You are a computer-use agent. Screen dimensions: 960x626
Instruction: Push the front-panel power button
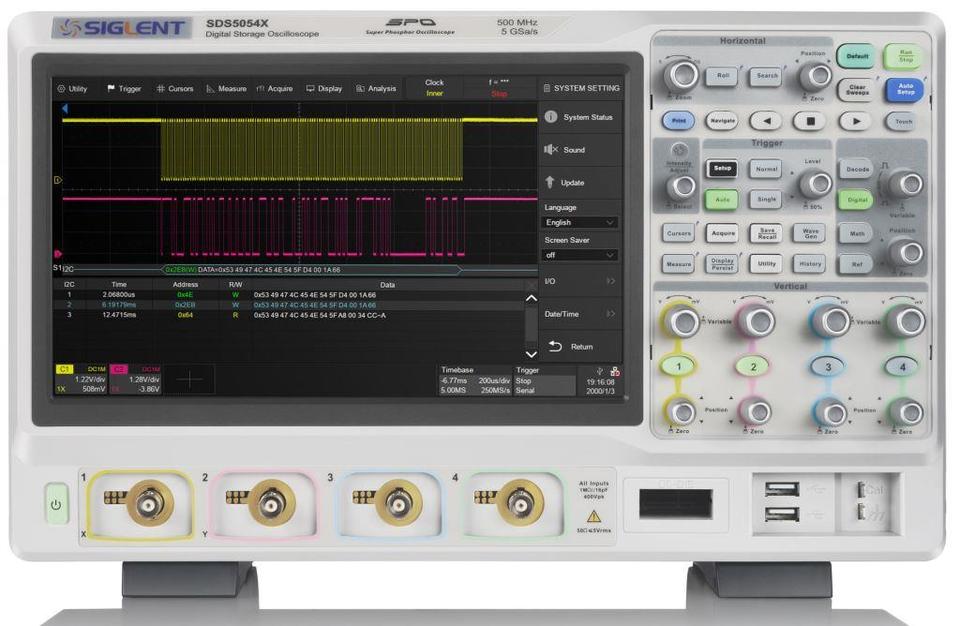tap(56, 505)
